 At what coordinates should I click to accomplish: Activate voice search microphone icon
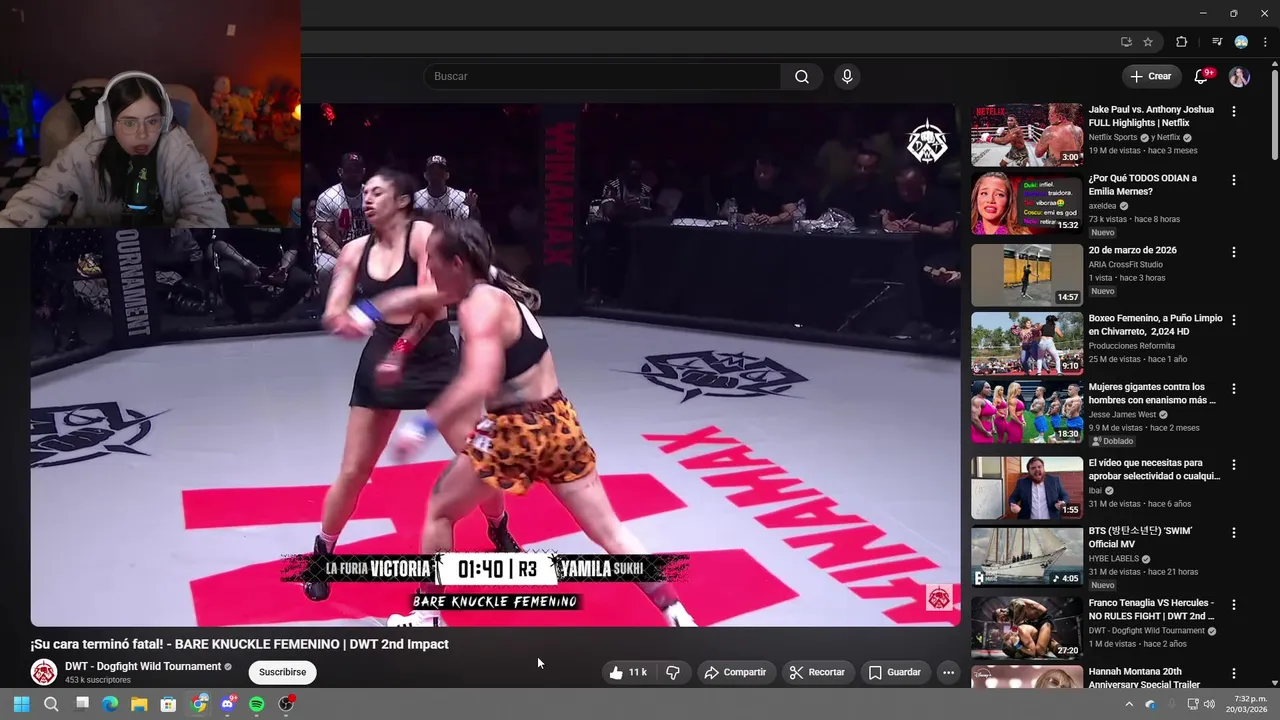pos(847,76)
